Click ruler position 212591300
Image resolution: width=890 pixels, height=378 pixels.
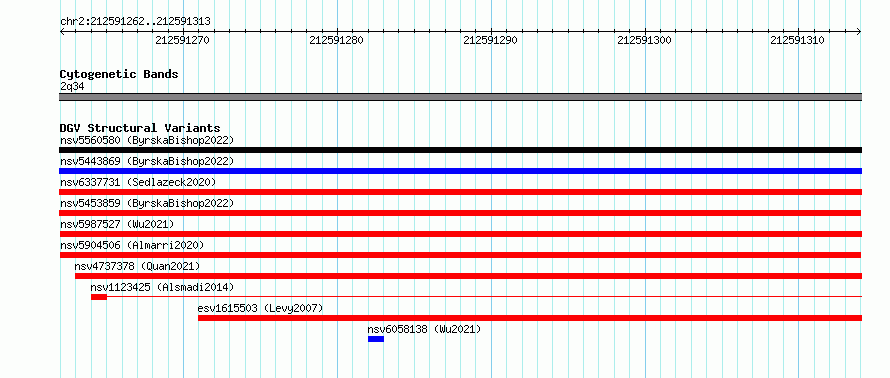click(x=644, y=40)
